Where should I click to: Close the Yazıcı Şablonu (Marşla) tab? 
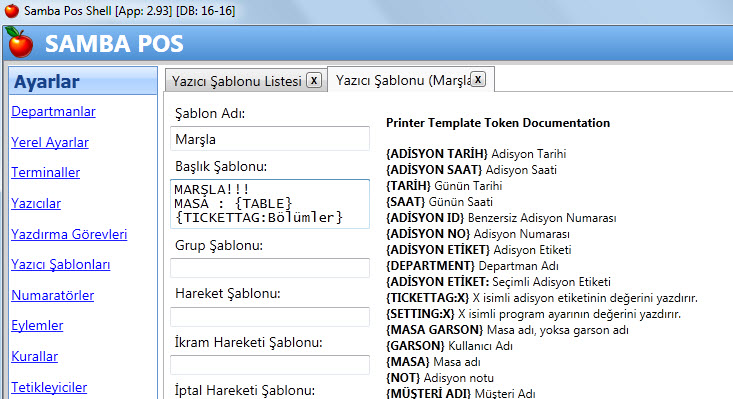478,79
